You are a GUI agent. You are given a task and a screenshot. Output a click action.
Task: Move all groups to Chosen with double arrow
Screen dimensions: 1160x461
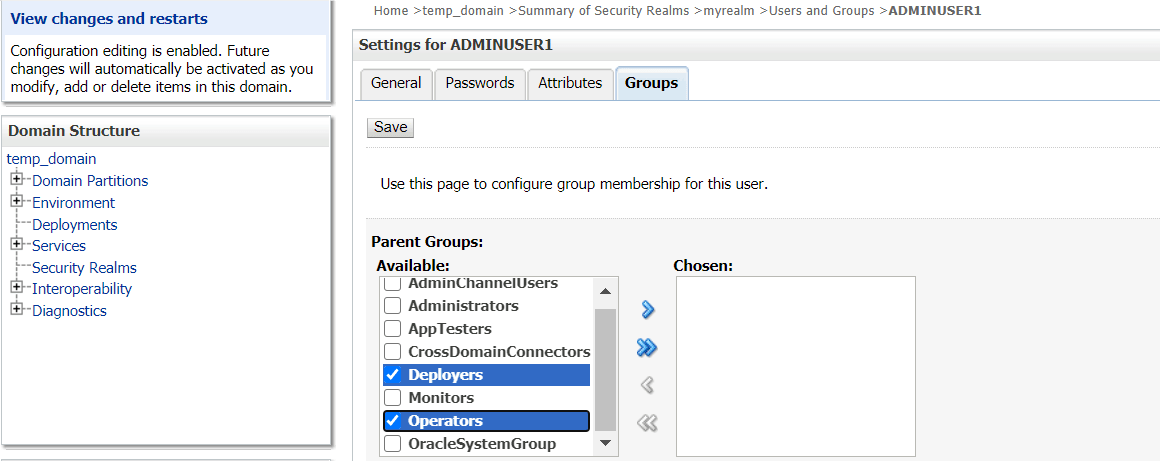coord(647,347)
